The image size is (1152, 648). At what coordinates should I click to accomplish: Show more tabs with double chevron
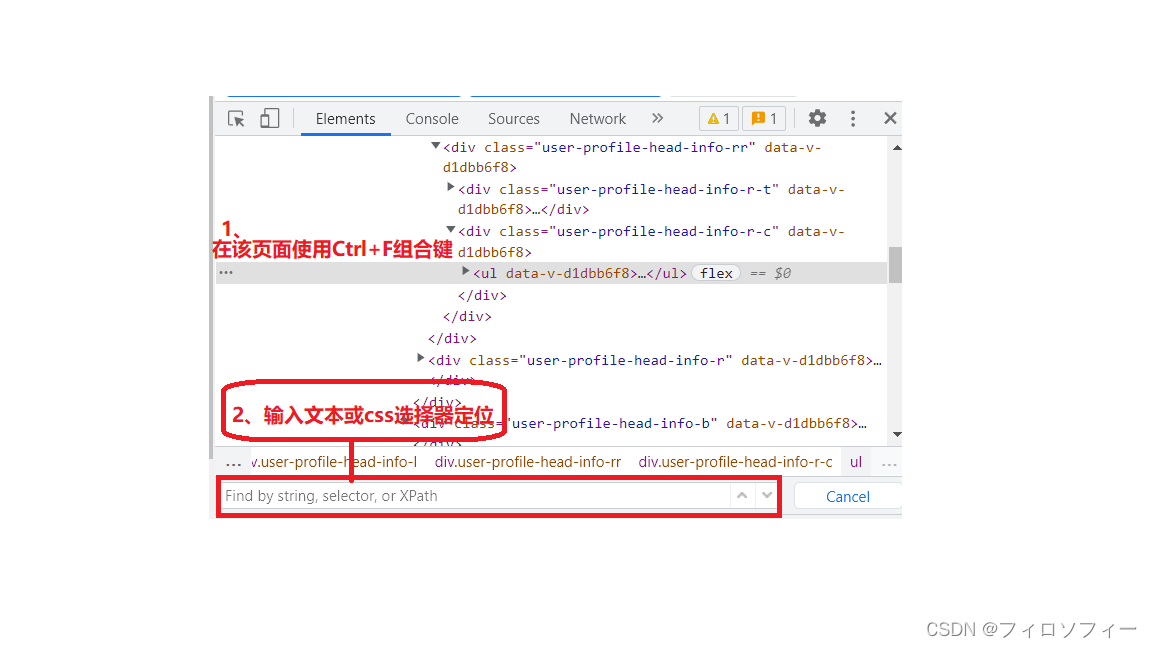658,118
